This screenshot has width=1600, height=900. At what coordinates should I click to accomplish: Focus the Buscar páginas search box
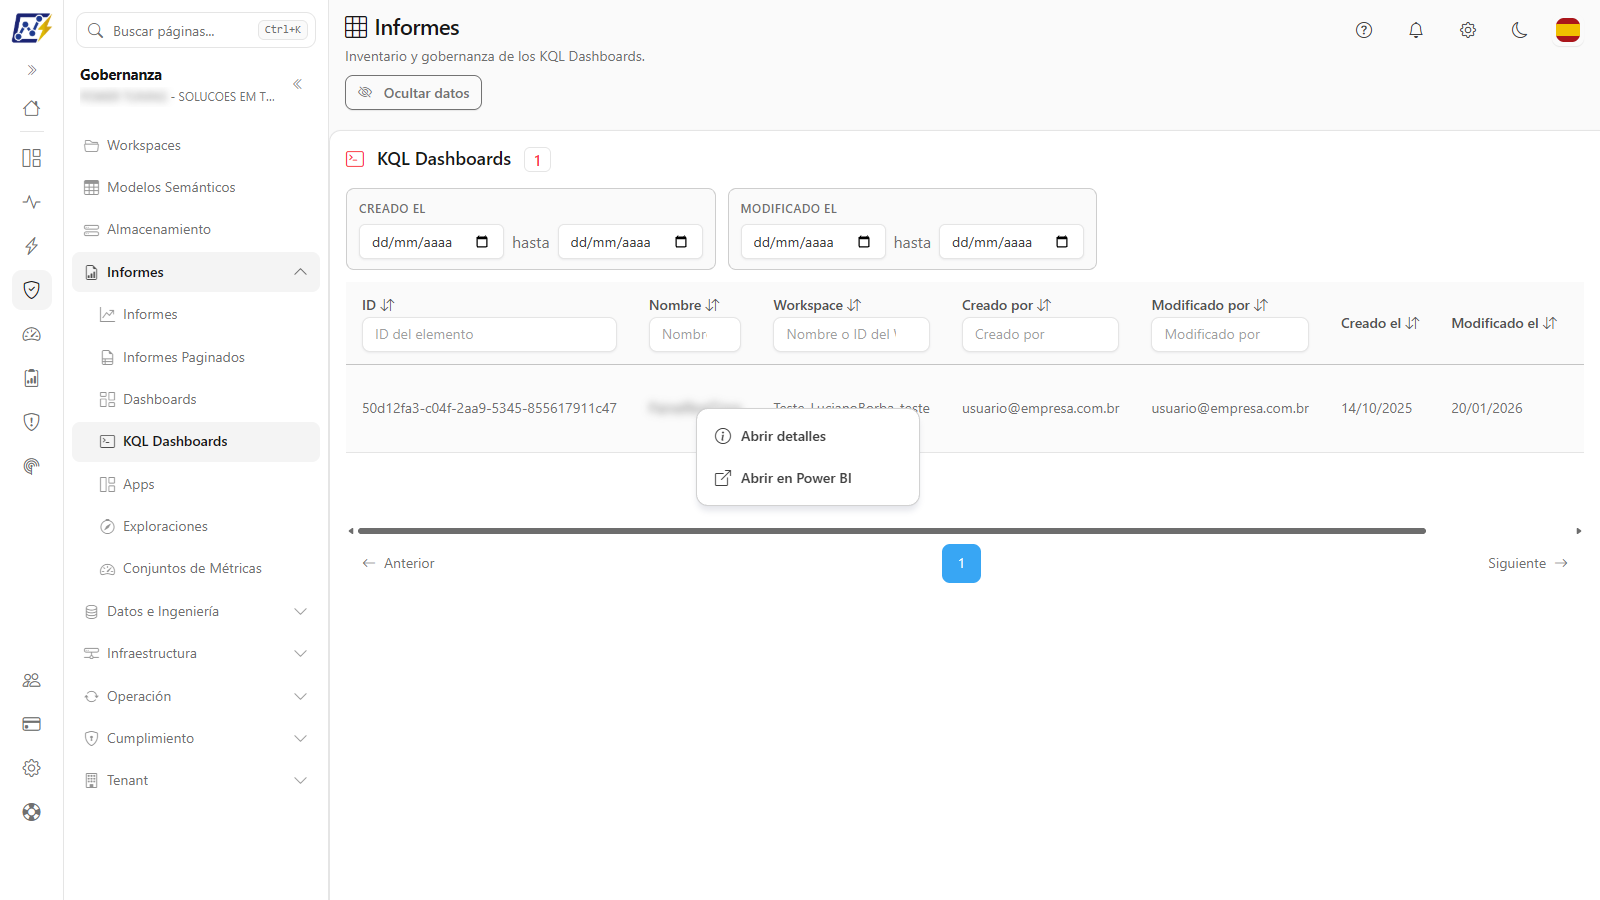pyautogui.click(x=196, y=30)
